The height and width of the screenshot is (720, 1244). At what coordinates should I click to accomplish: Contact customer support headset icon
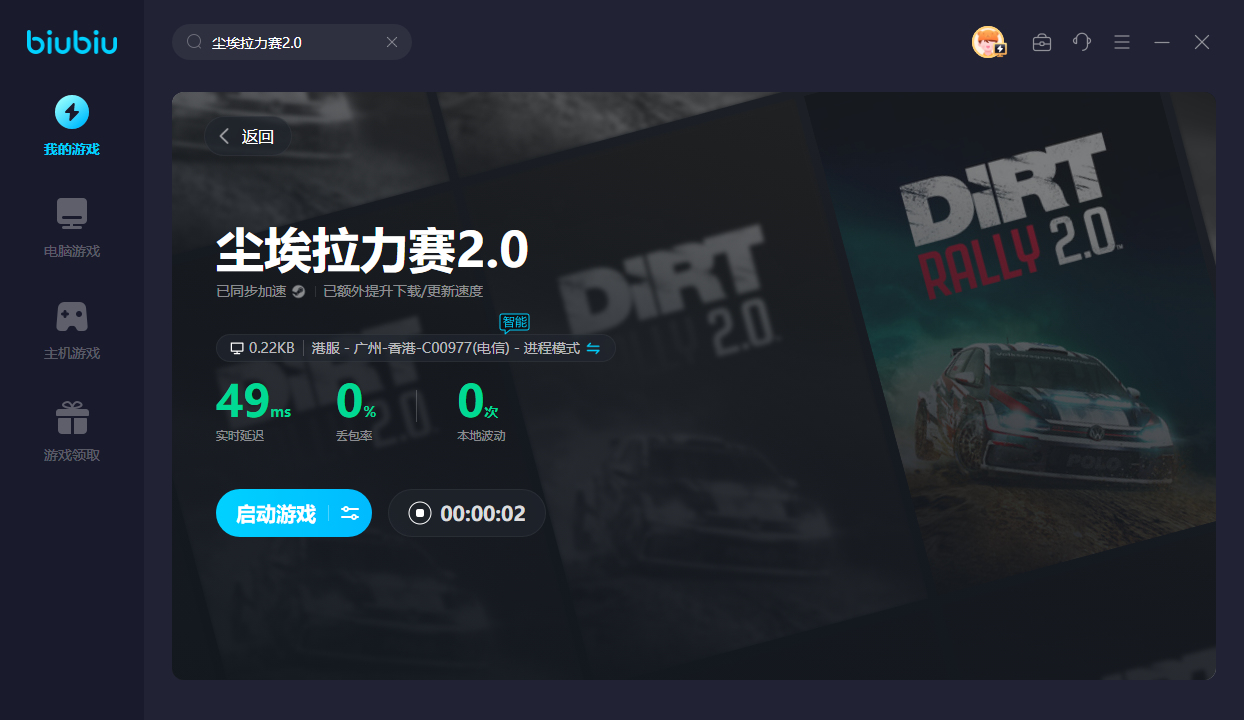(1082, 42)
